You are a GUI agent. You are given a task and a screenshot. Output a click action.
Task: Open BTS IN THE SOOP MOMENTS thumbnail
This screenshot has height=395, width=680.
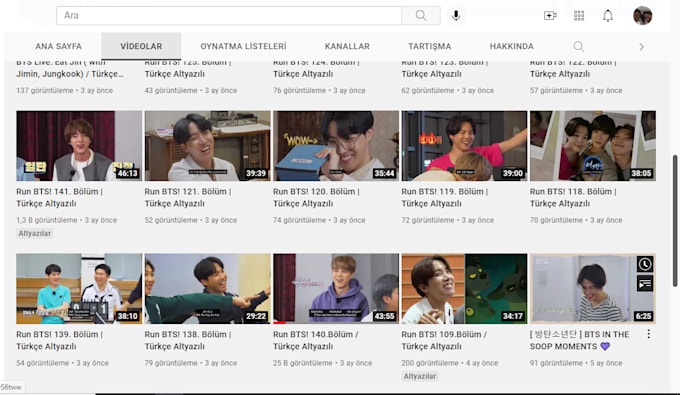coord(593,289)
